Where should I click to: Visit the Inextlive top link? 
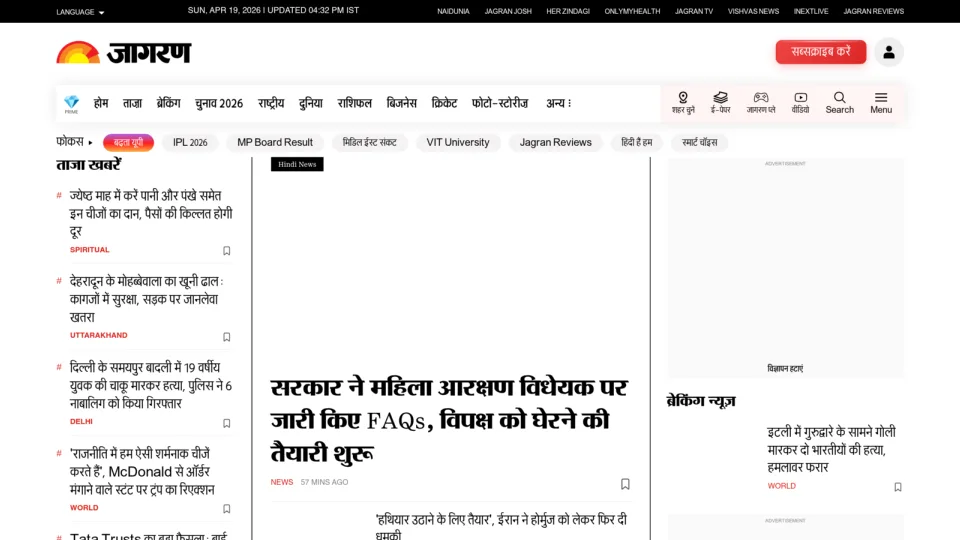tap(811, 12)
